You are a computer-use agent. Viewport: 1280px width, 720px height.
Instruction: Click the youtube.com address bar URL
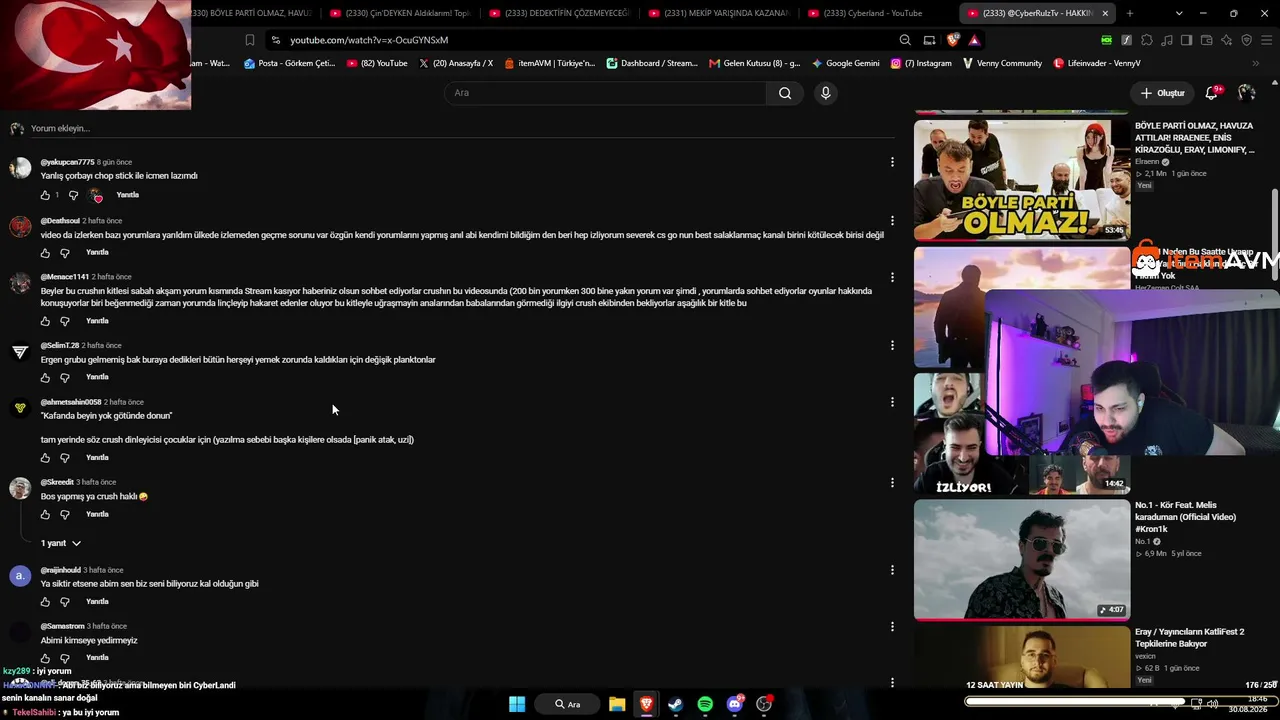click(x=369, y=40)
